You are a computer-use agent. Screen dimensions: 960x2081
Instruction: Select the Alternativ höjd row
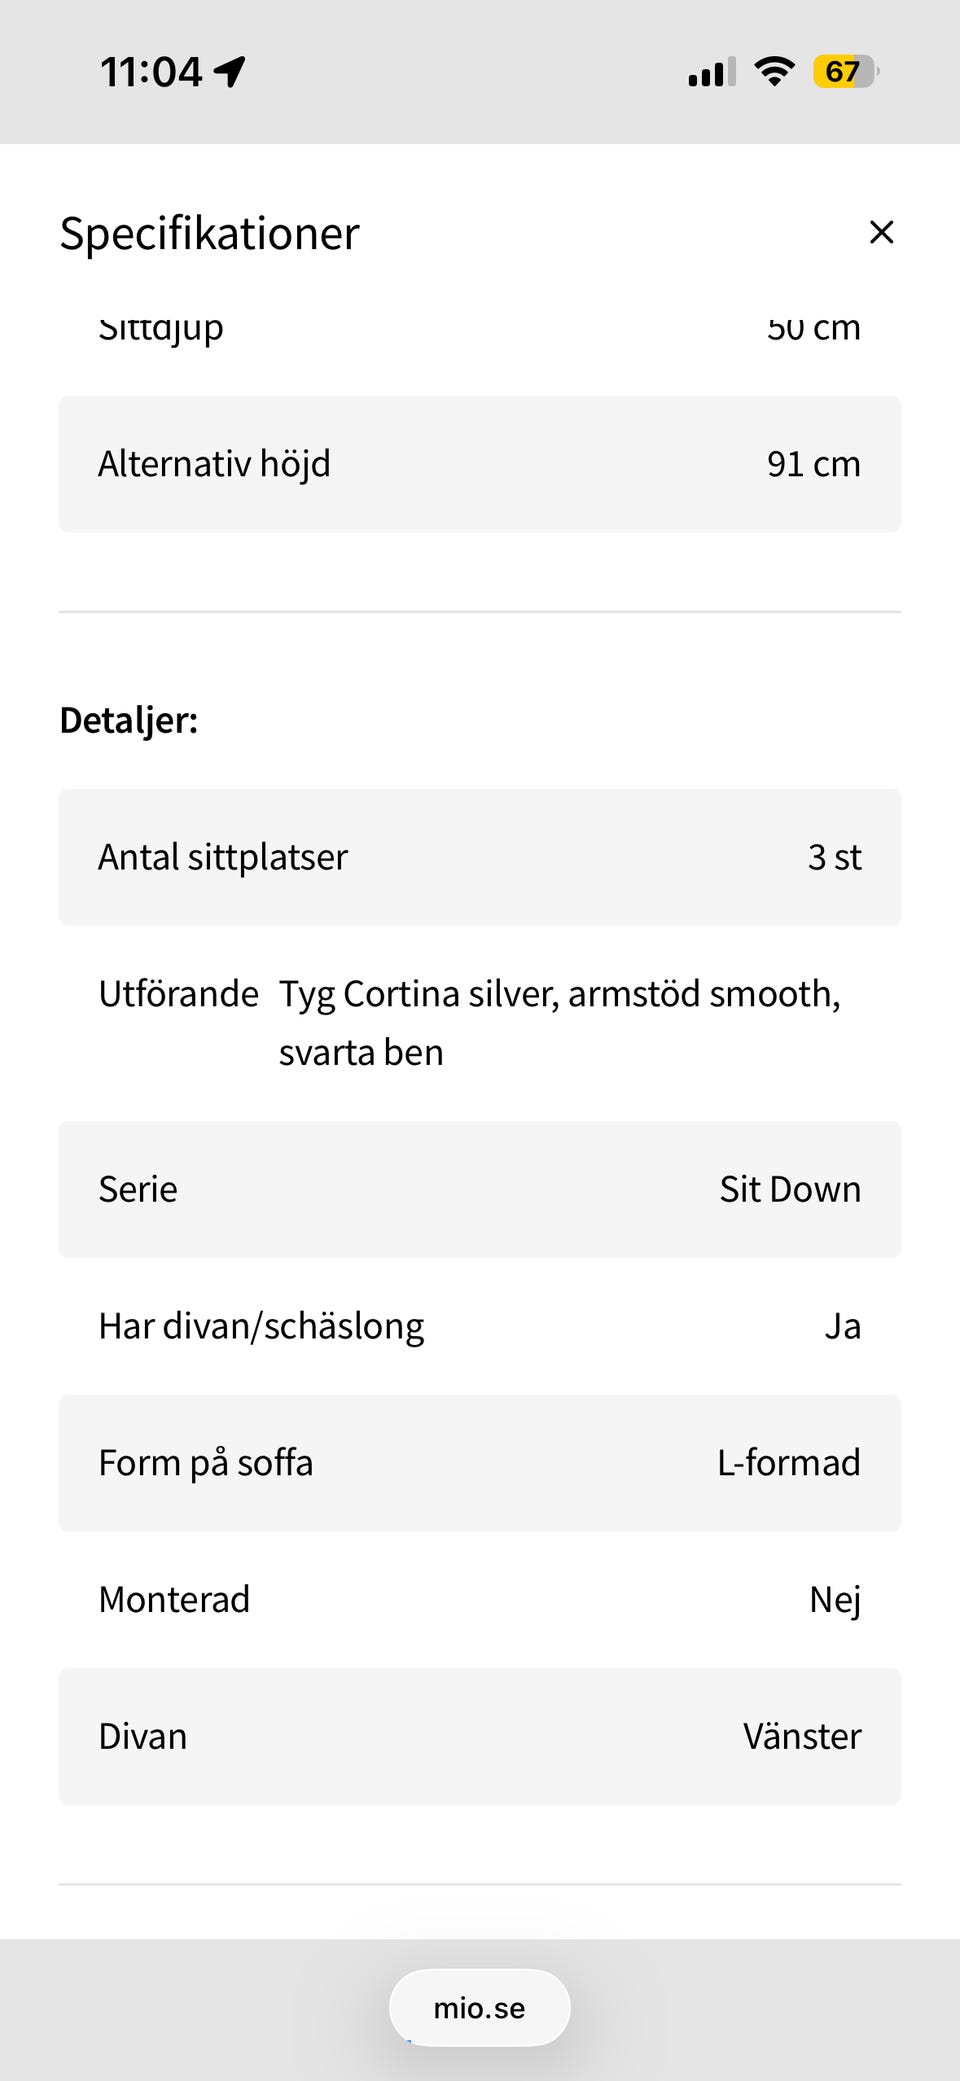(x=479, y=464)
